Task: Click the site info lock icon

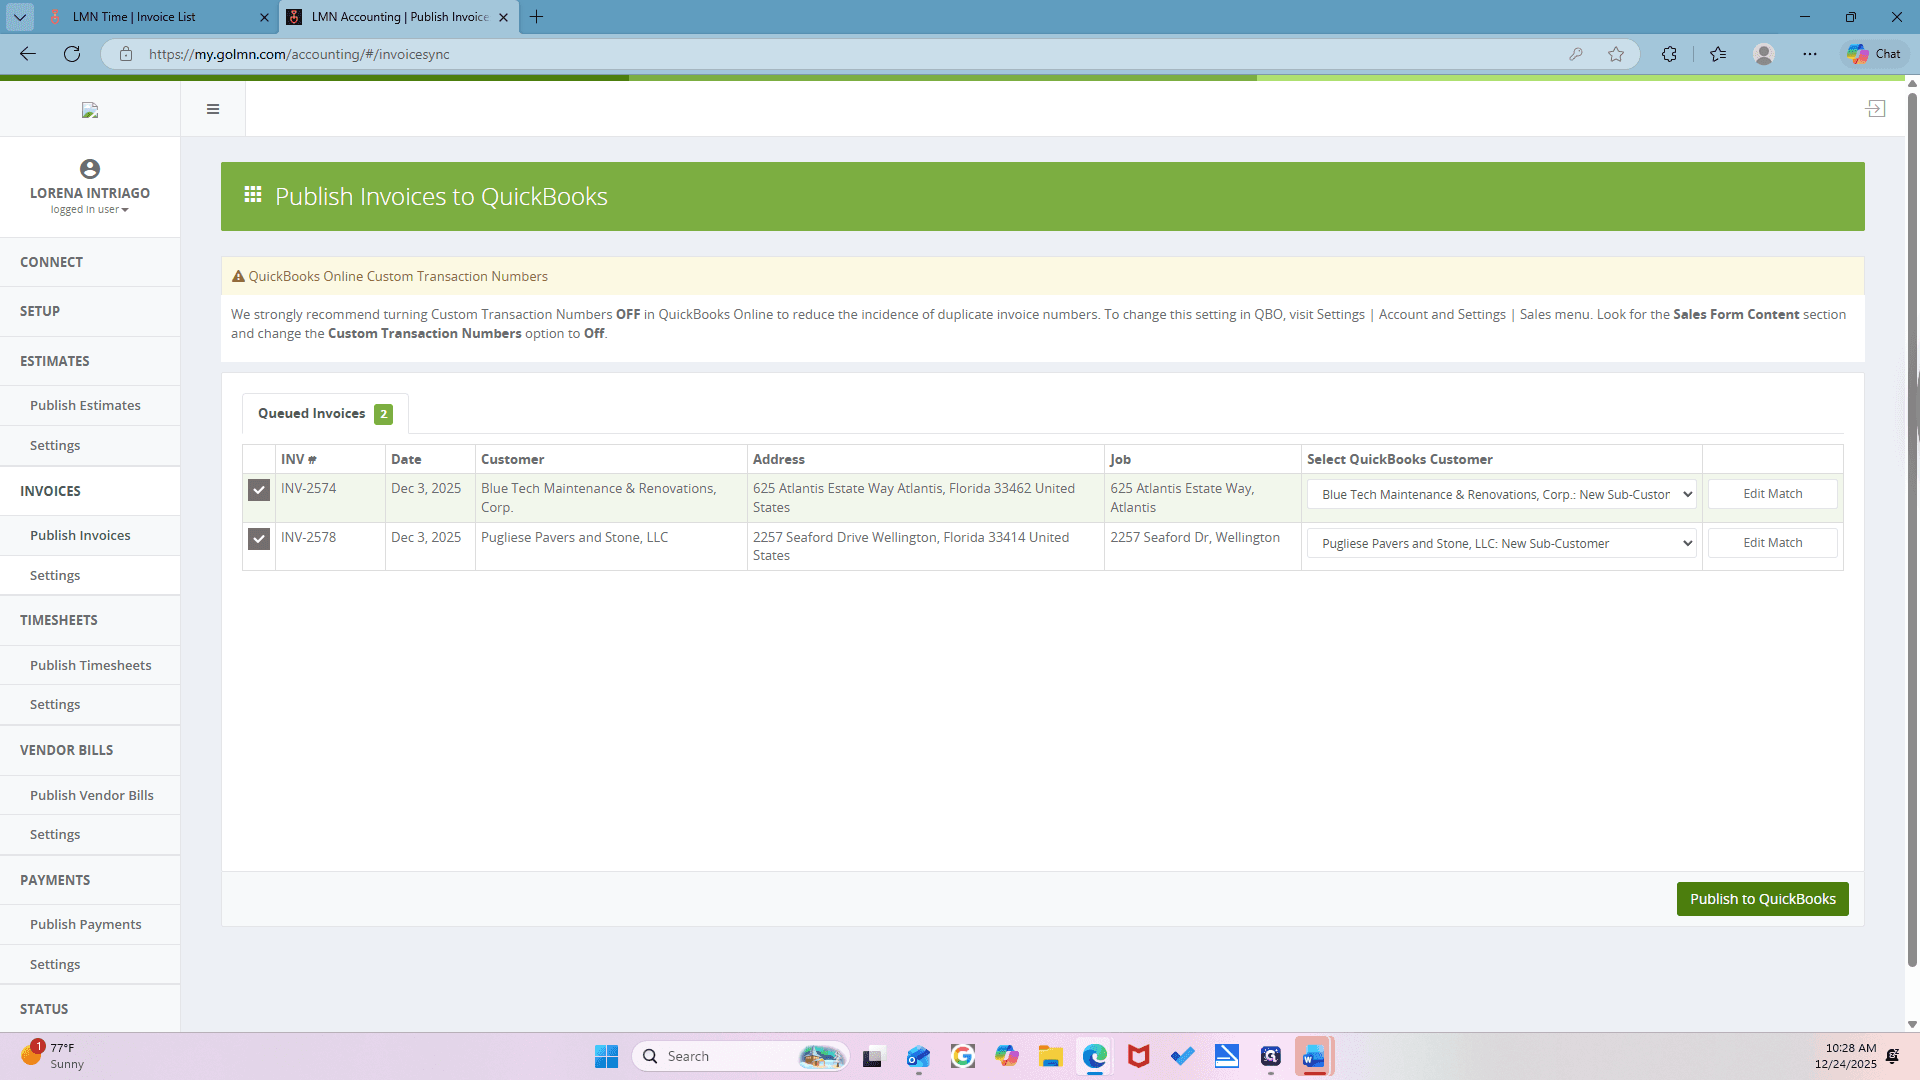Action: tap(126, 54)
